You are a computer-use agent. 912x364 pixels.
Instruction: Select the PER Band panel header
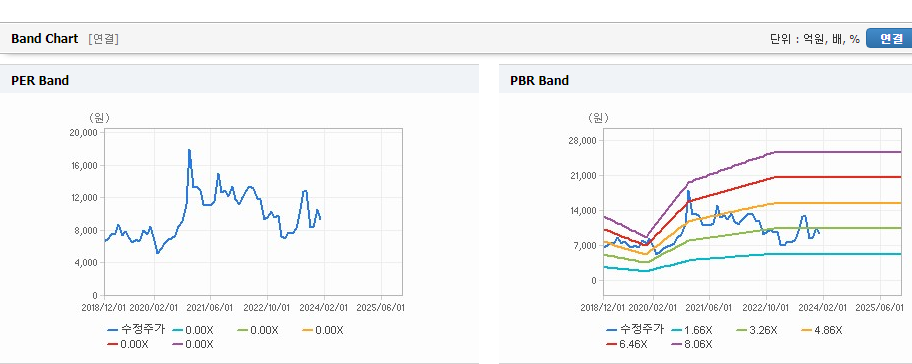[x=239, y=80]
